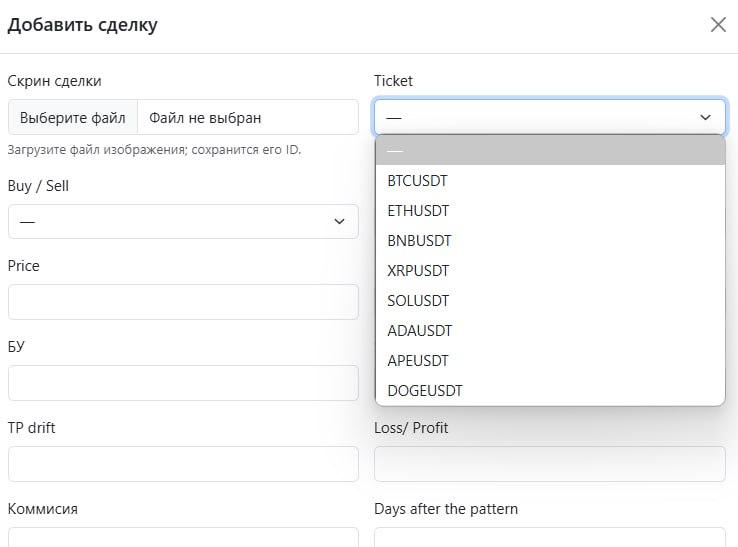Click the Файл не выбран file area

point(247,117)
